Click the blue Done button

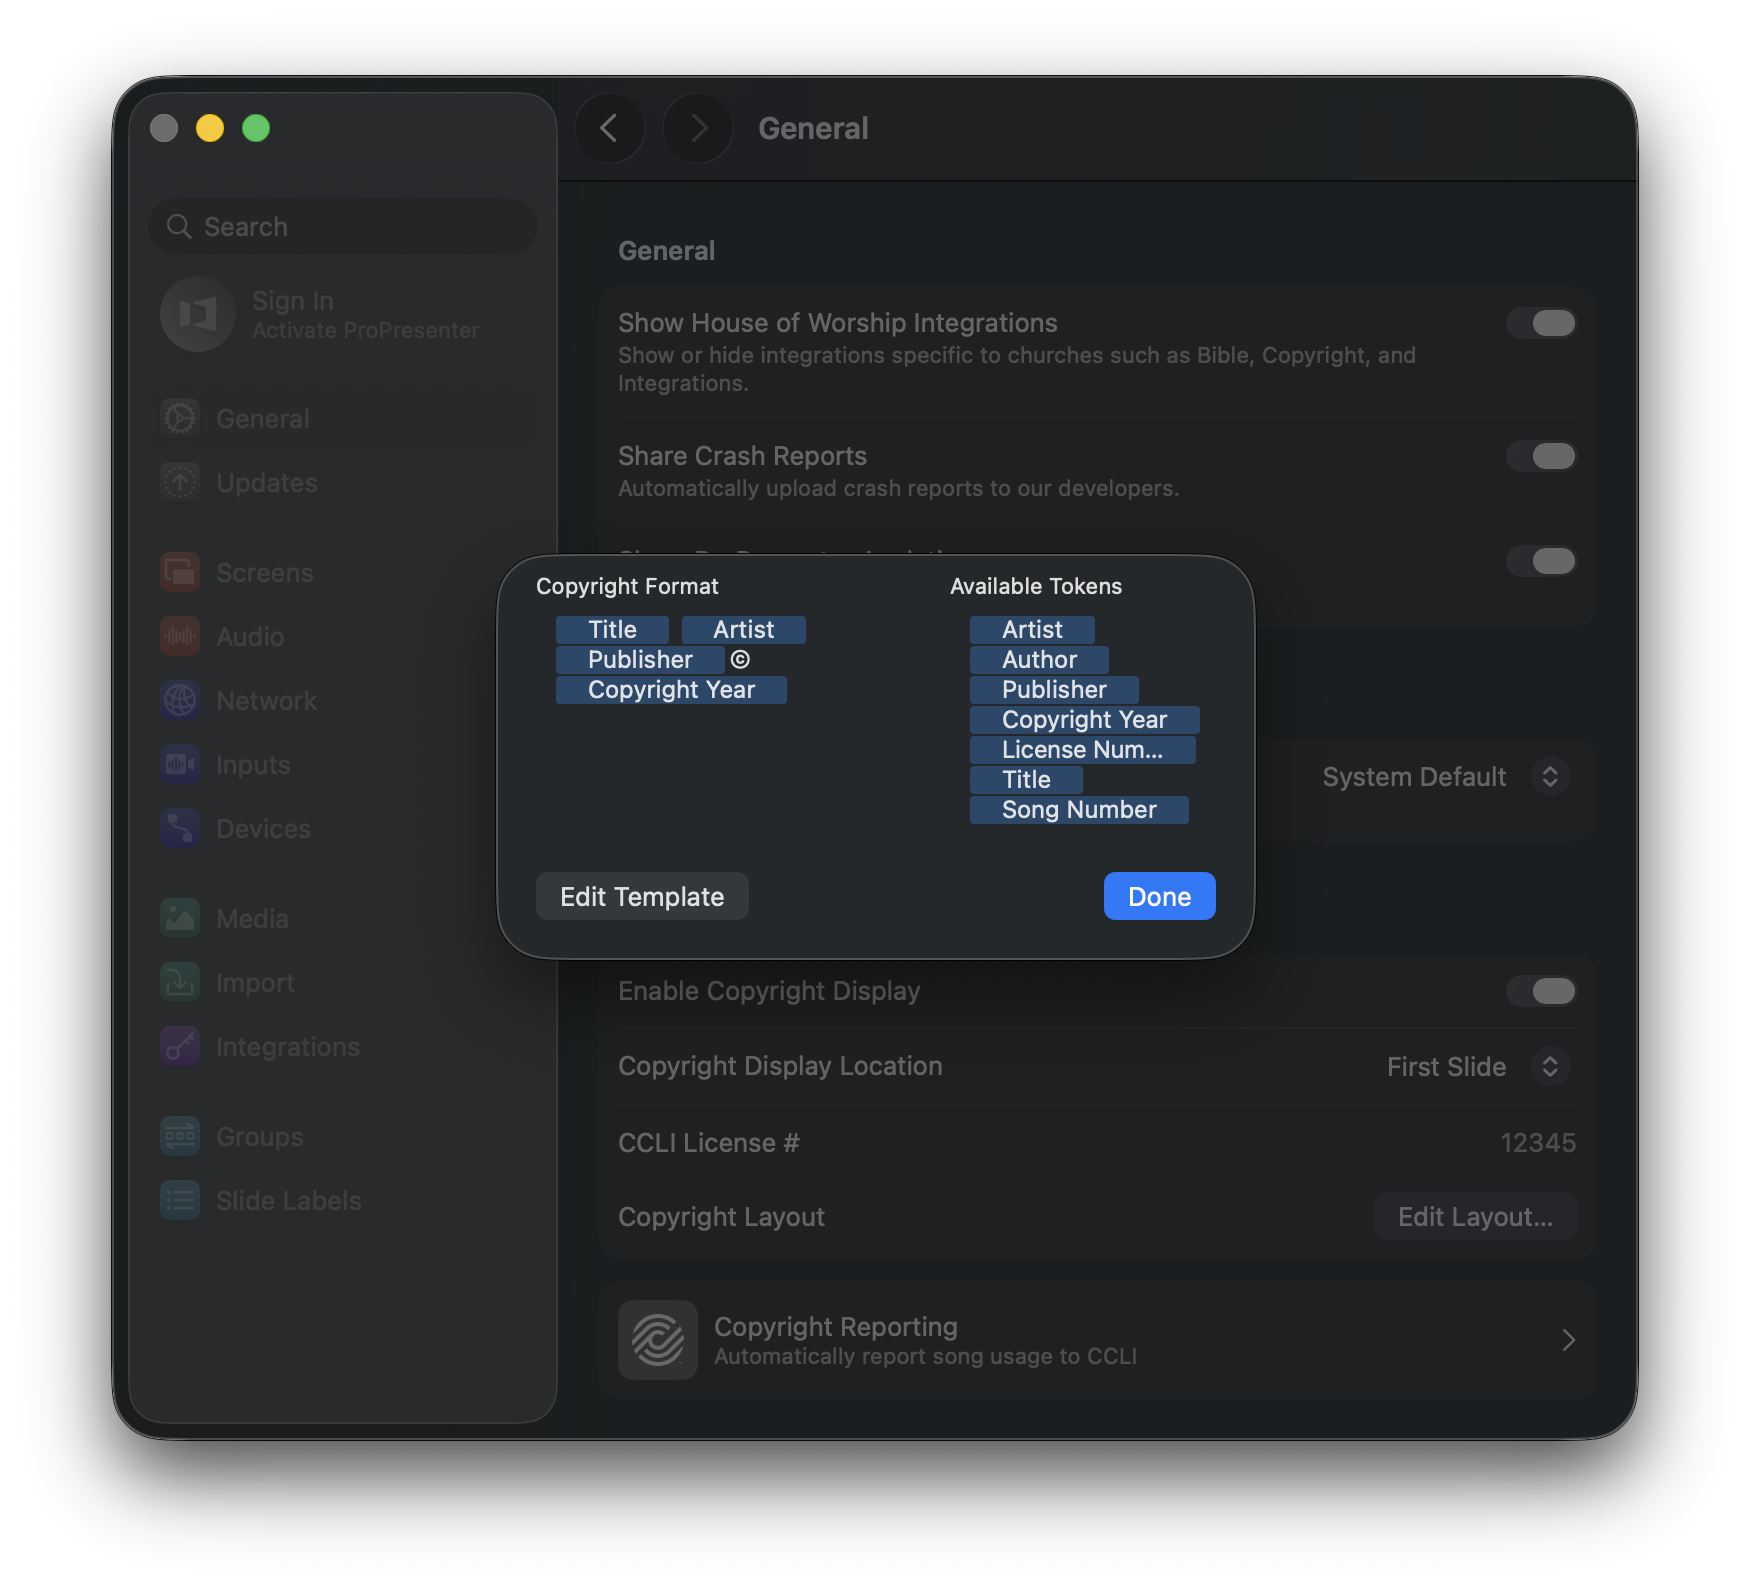1160,896
